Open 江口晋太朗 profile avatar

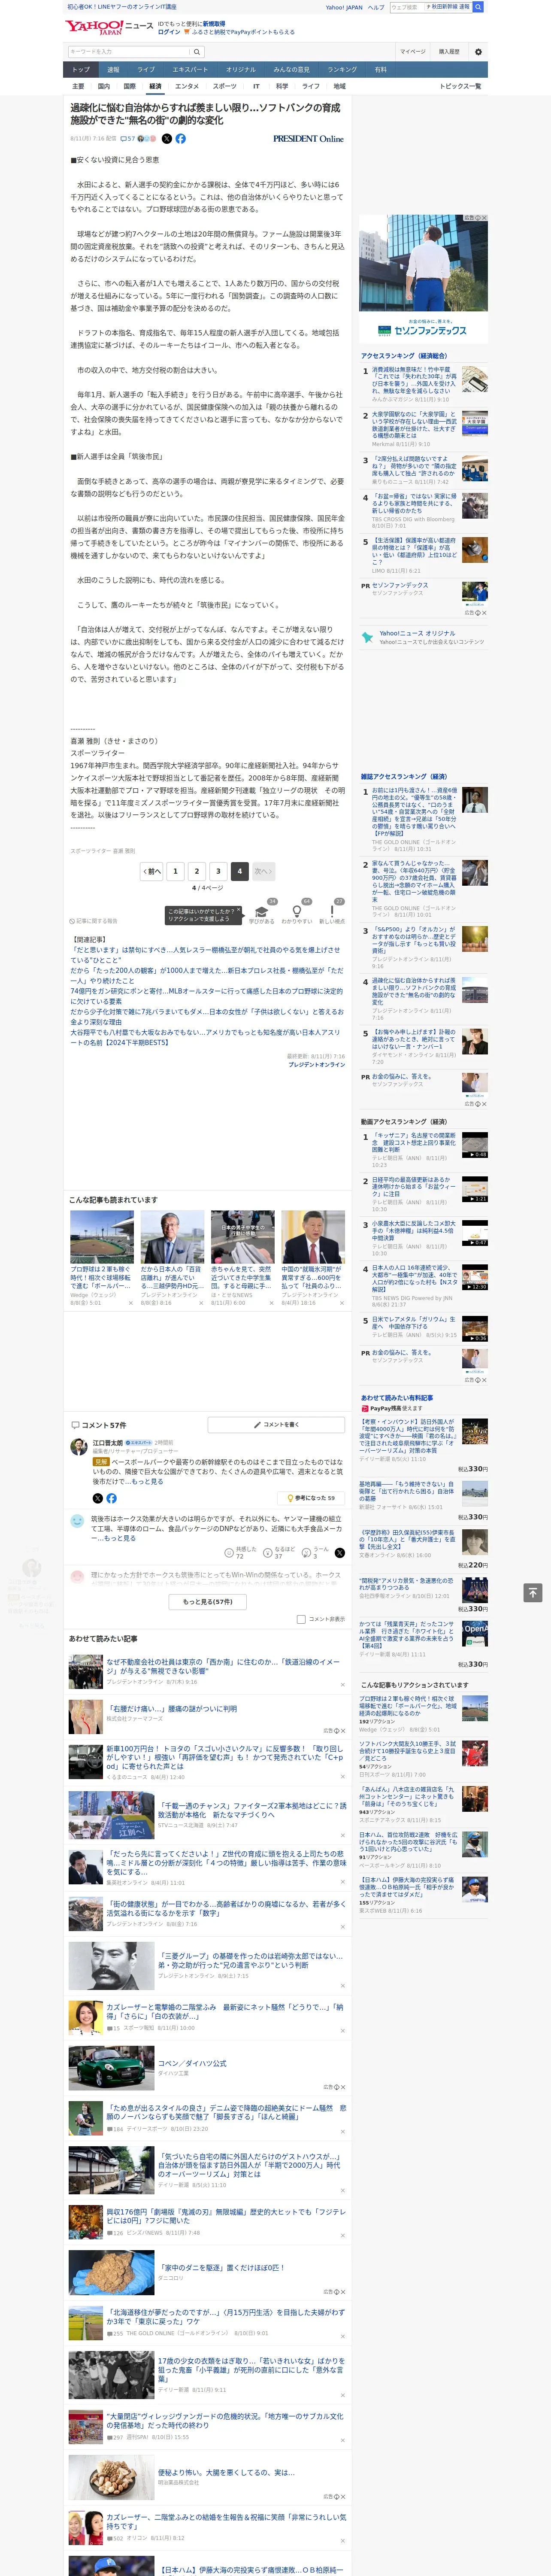78,1447
